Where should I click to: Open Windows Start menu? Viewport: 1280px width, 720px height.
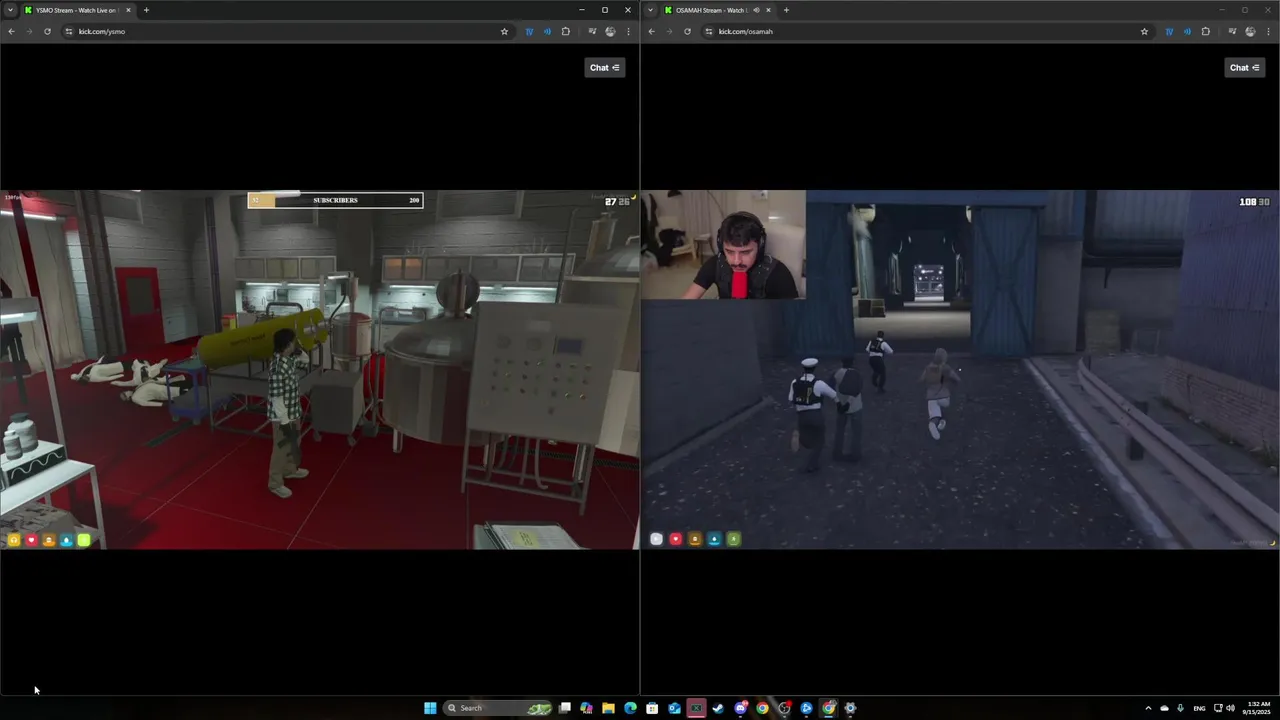430,708
